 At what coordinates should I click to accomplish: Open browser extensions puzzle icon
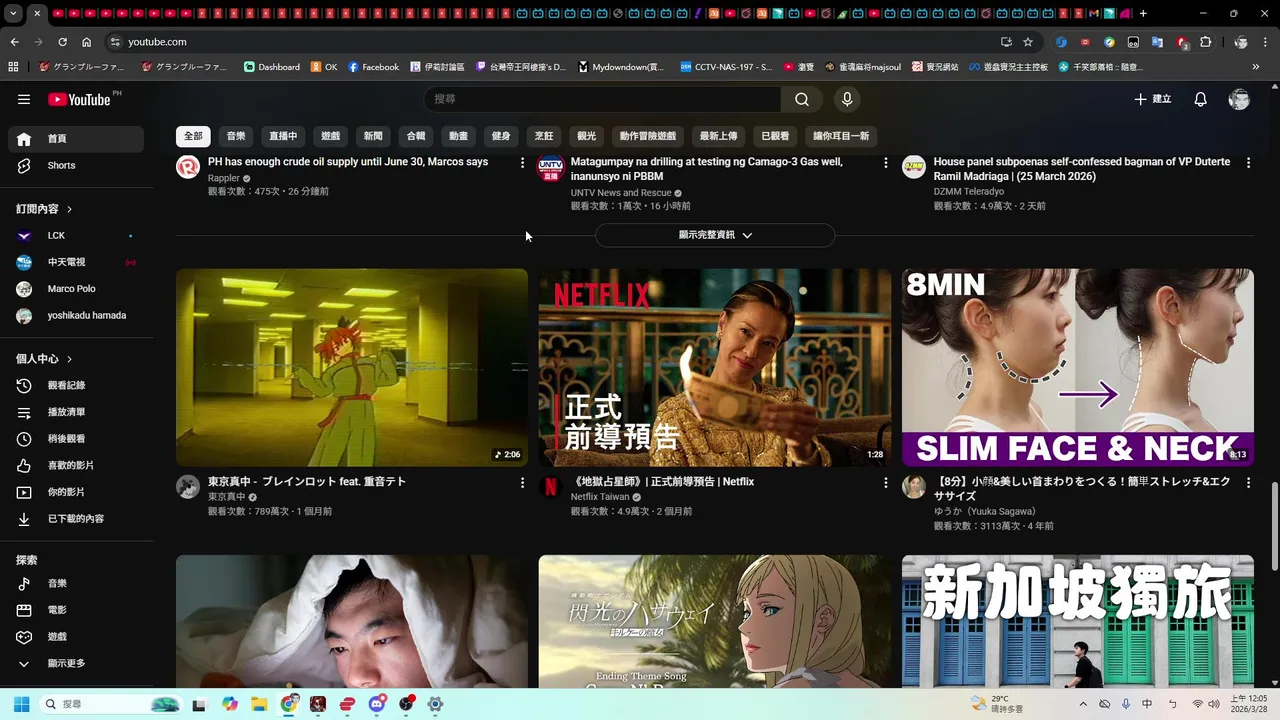[x=1205, y=42]
